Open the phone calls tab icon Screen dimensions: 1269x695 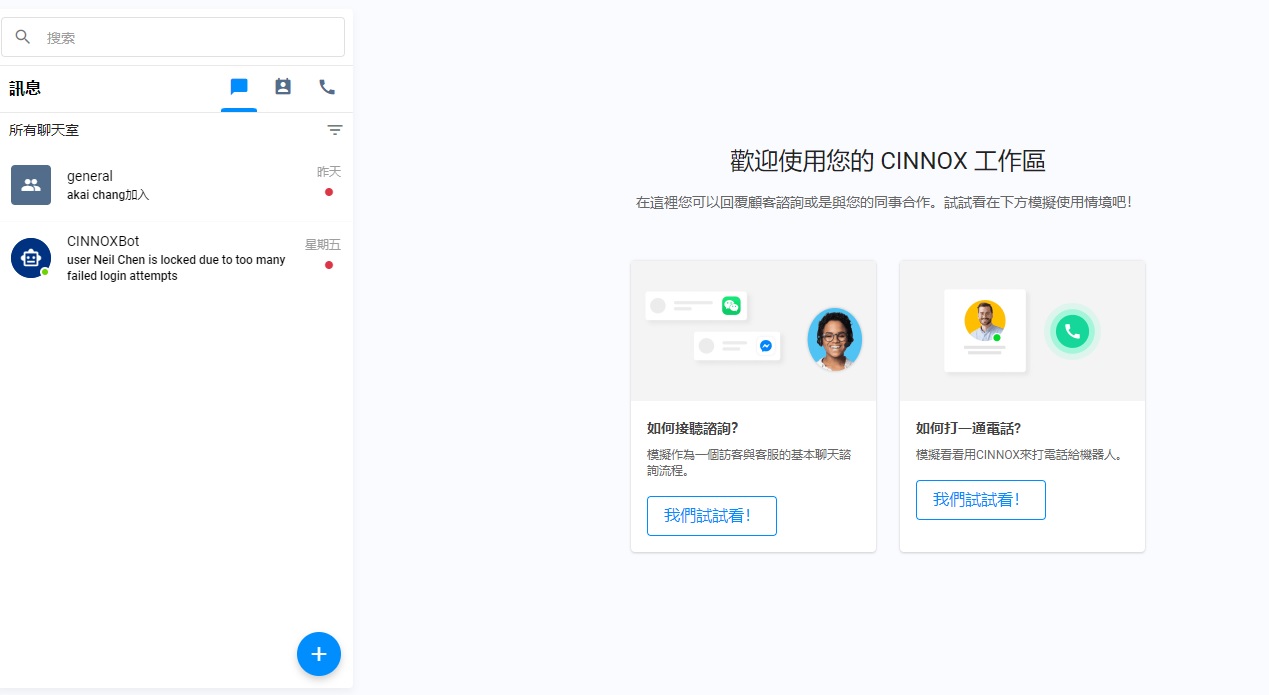(x=327, y=87)
